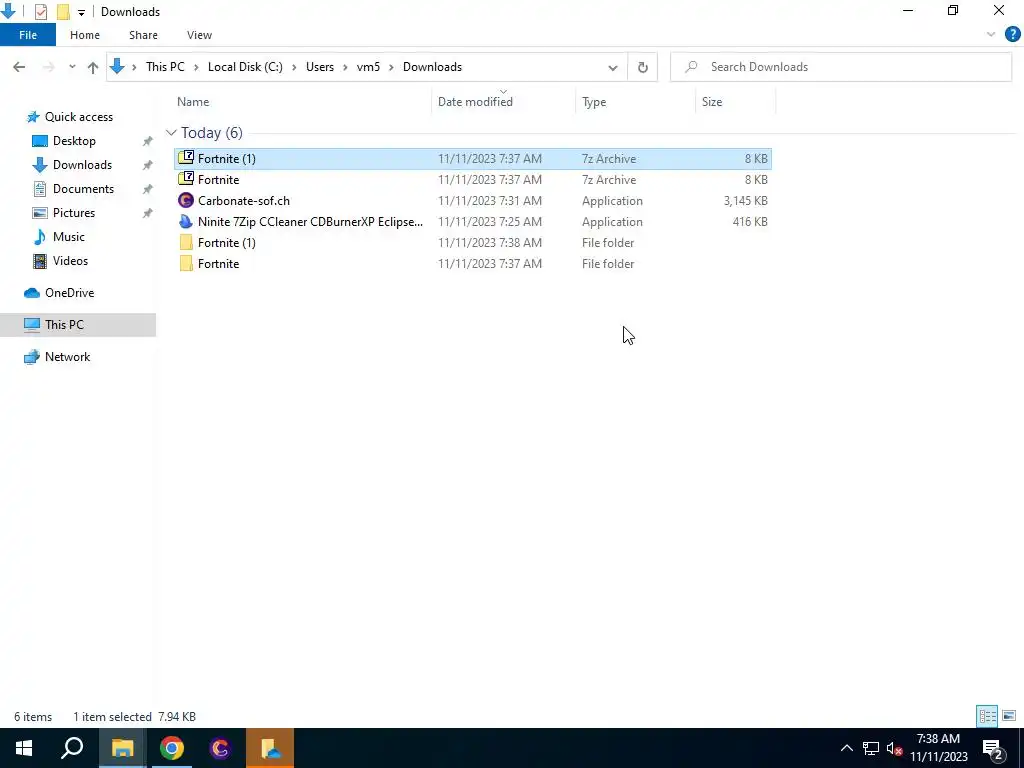
Task: Open the network tray icon
Action: click(871, 748)
